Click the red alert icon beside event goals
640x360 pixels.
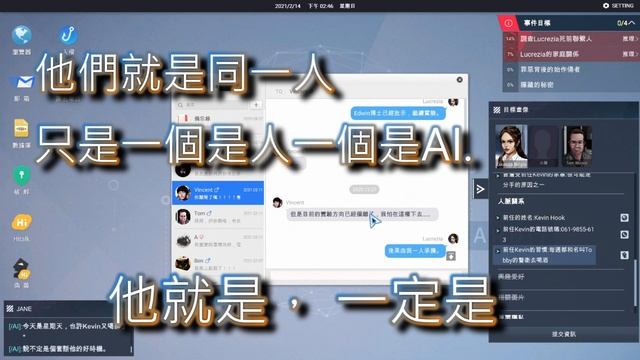tap(508, 23)
